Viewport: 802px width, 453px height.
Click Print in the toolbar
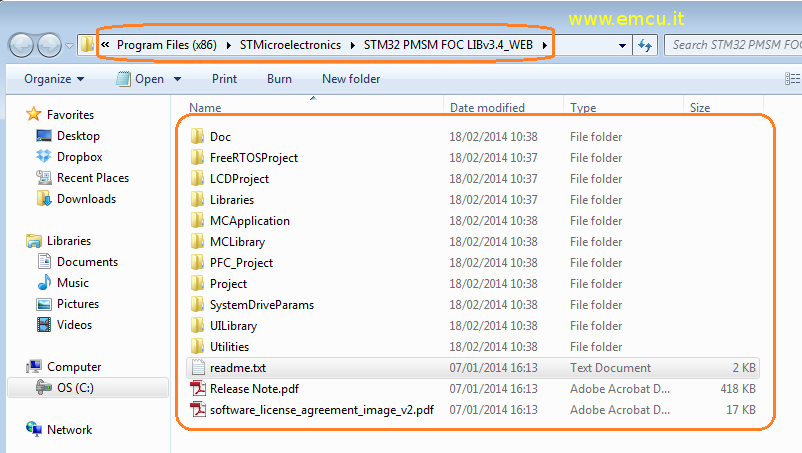[x=224, y=79]
